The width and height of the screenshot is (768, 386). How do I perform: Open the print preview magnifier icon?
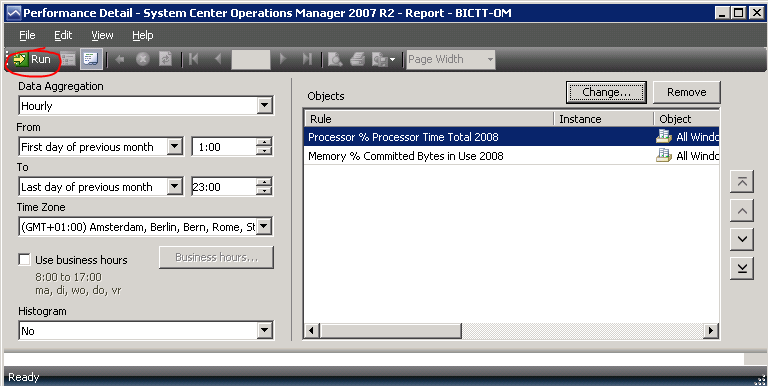tap(335, 60)
